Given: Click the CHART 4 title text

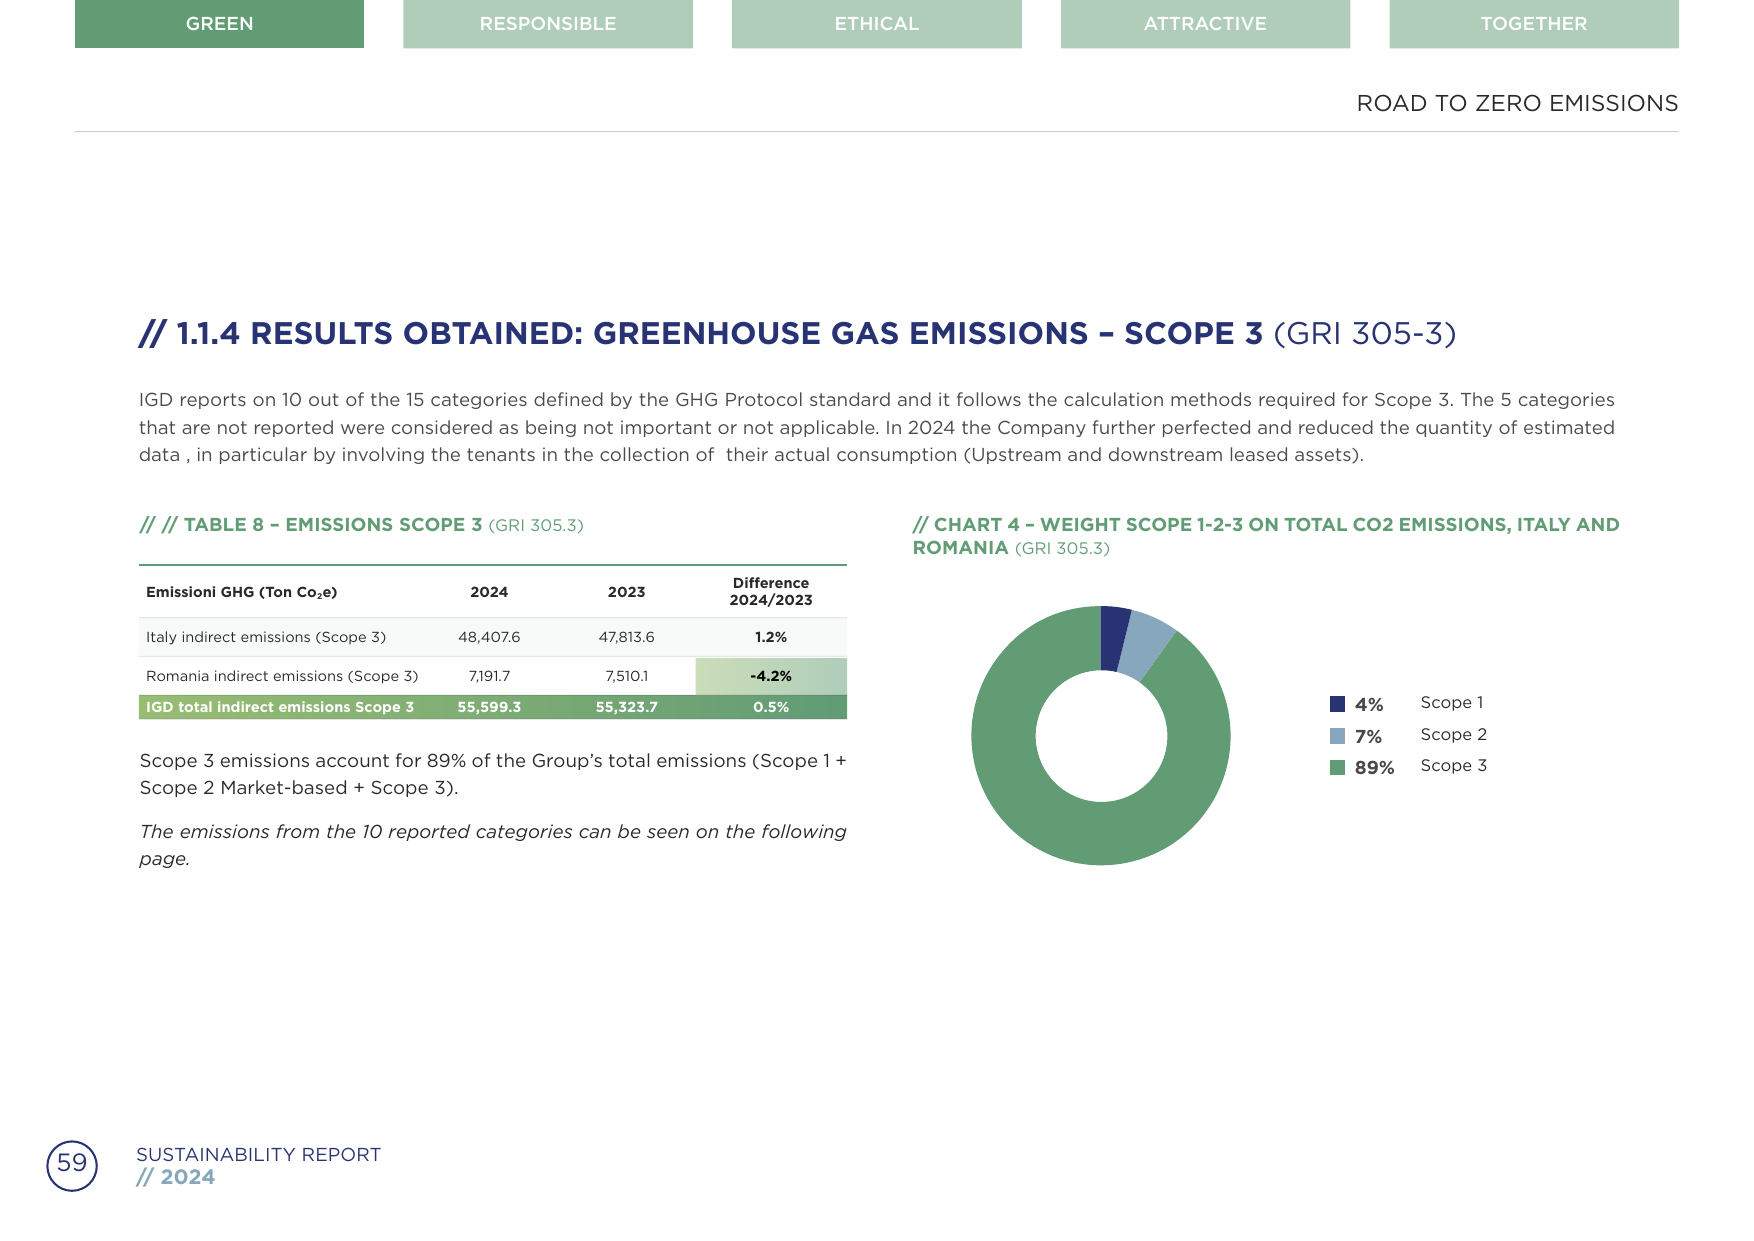Looking at the screenshot, I should click(1266, 536).
